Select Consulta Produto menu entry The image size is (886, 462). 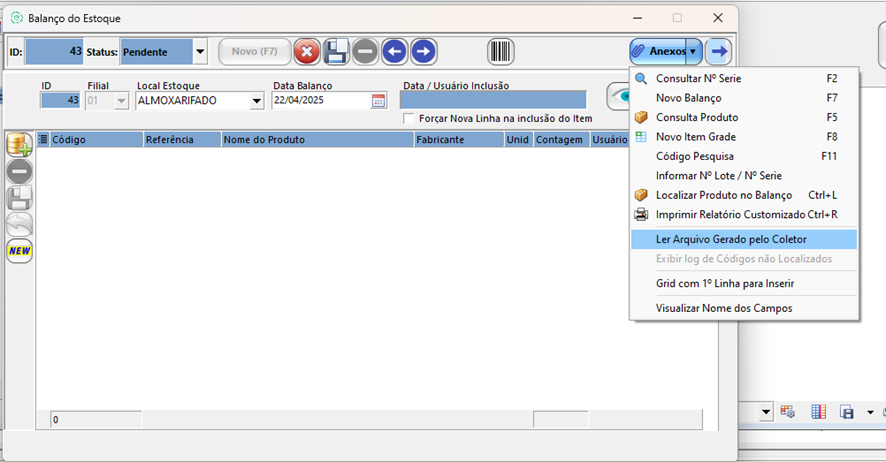click(744, 117)
